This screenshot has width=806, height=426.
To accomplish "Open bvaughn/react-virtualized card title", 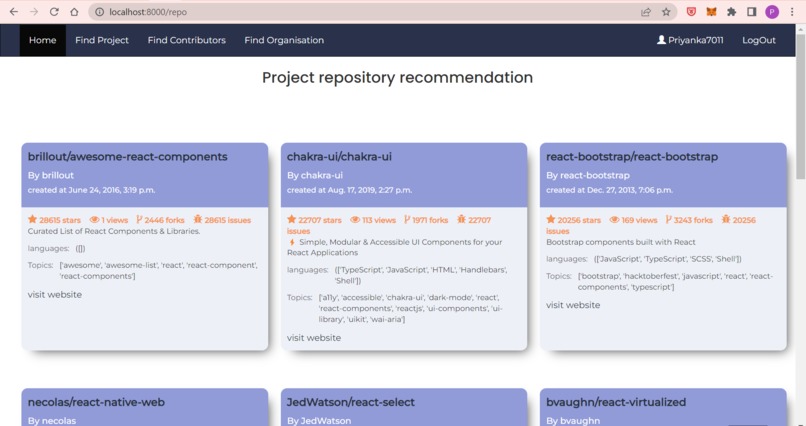I will pyautogui.click(x=616, y=402).
